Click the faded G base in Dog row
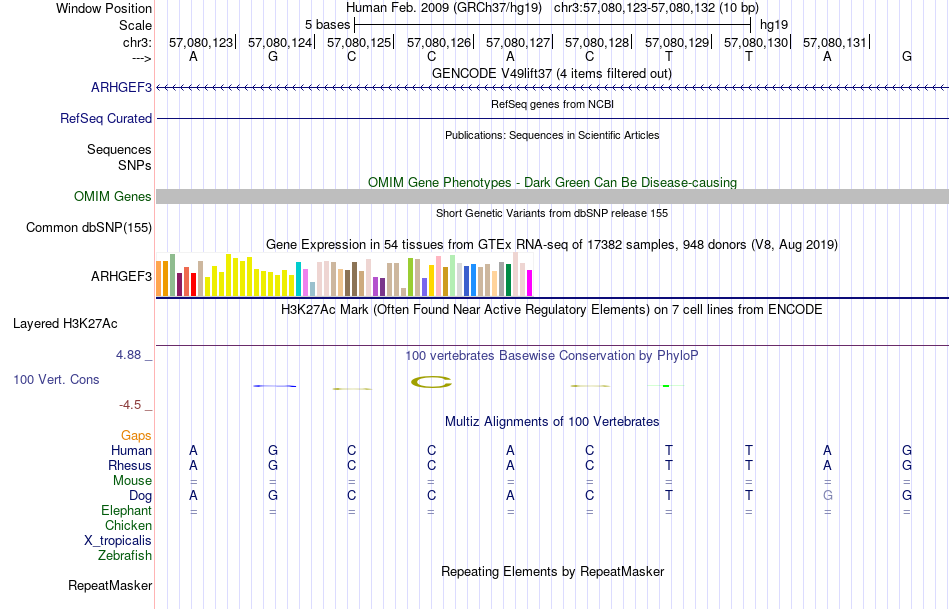950x609 pixels. pos(828,495)
